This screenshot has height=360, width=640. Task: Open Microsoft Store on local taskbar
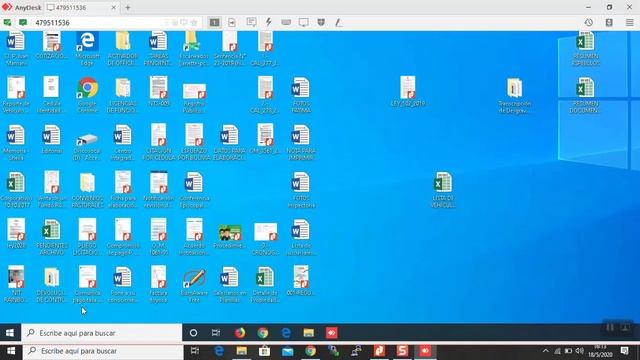point(264,351)
